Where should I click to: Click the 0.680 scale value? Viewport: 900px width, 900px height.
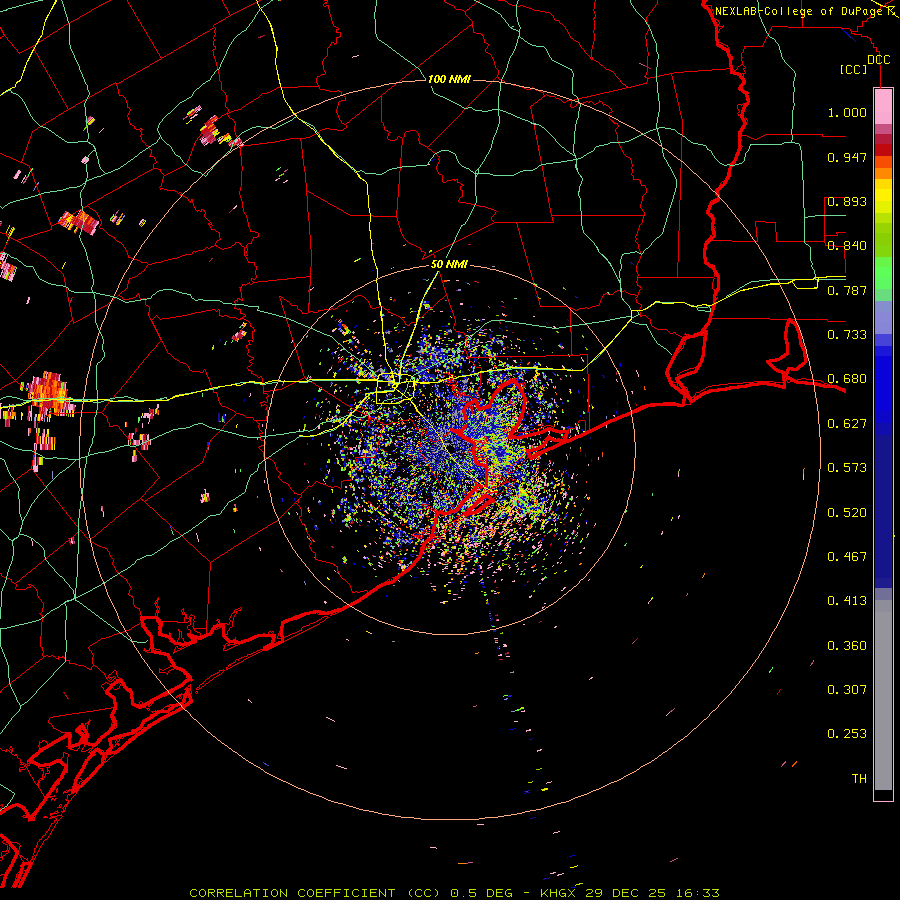(x=847, y=379)
